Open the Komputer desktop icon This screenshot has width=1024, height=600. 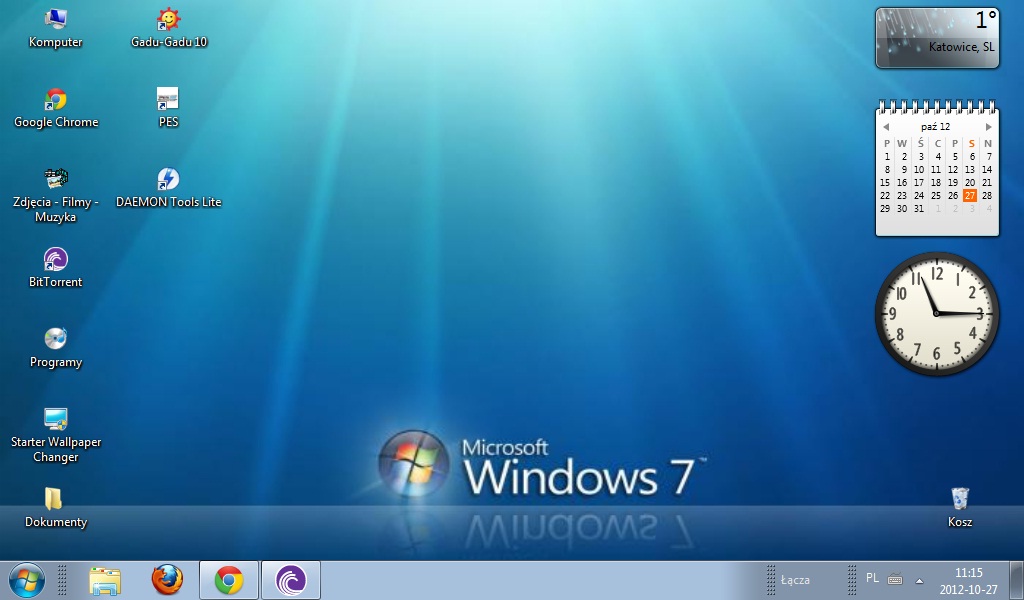56,20
